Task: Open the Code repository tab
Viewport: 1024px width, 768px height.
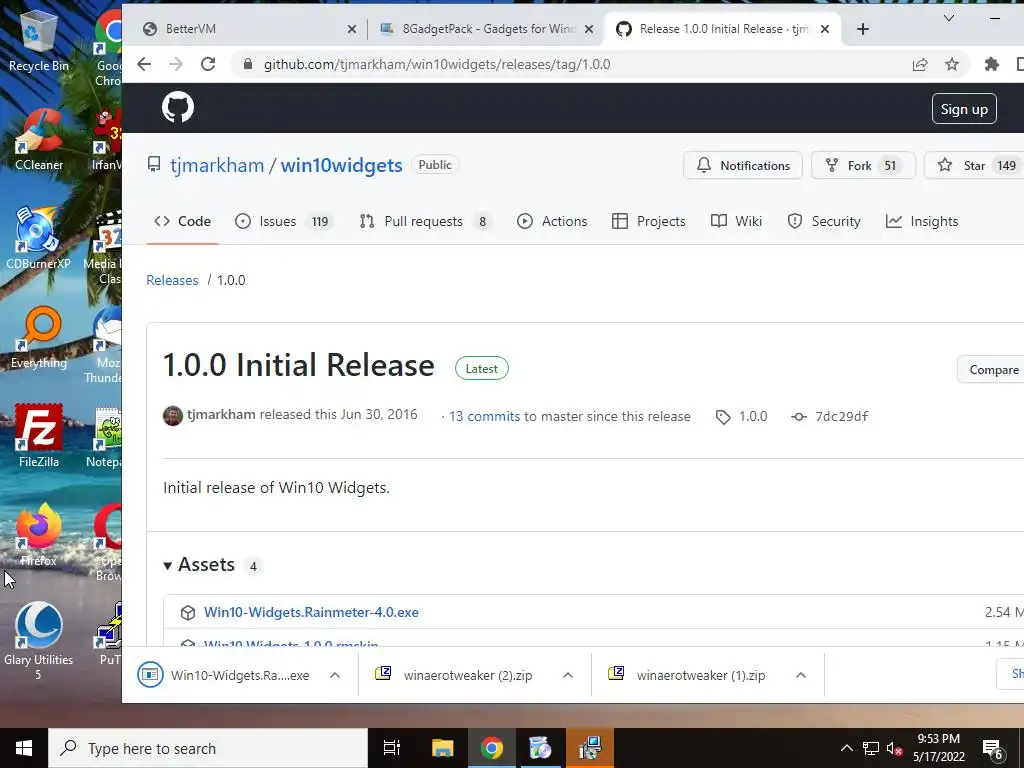Action: coord(182,221)
